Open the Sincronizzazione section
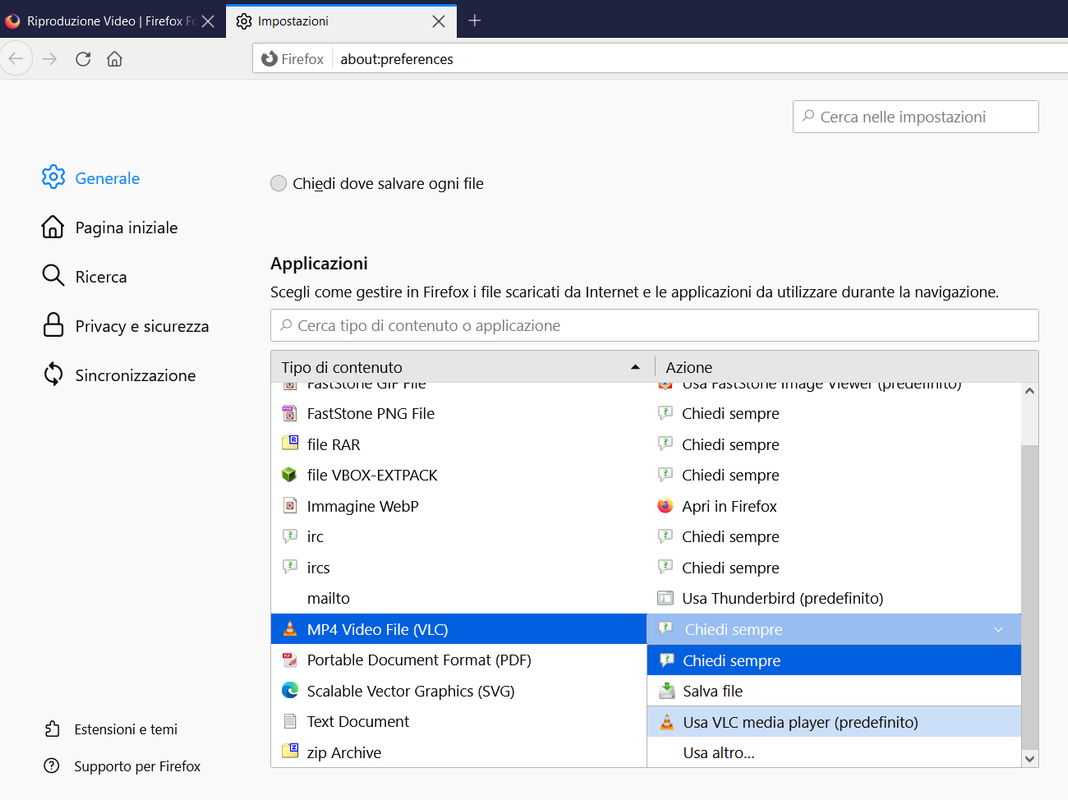 point(119,375)
